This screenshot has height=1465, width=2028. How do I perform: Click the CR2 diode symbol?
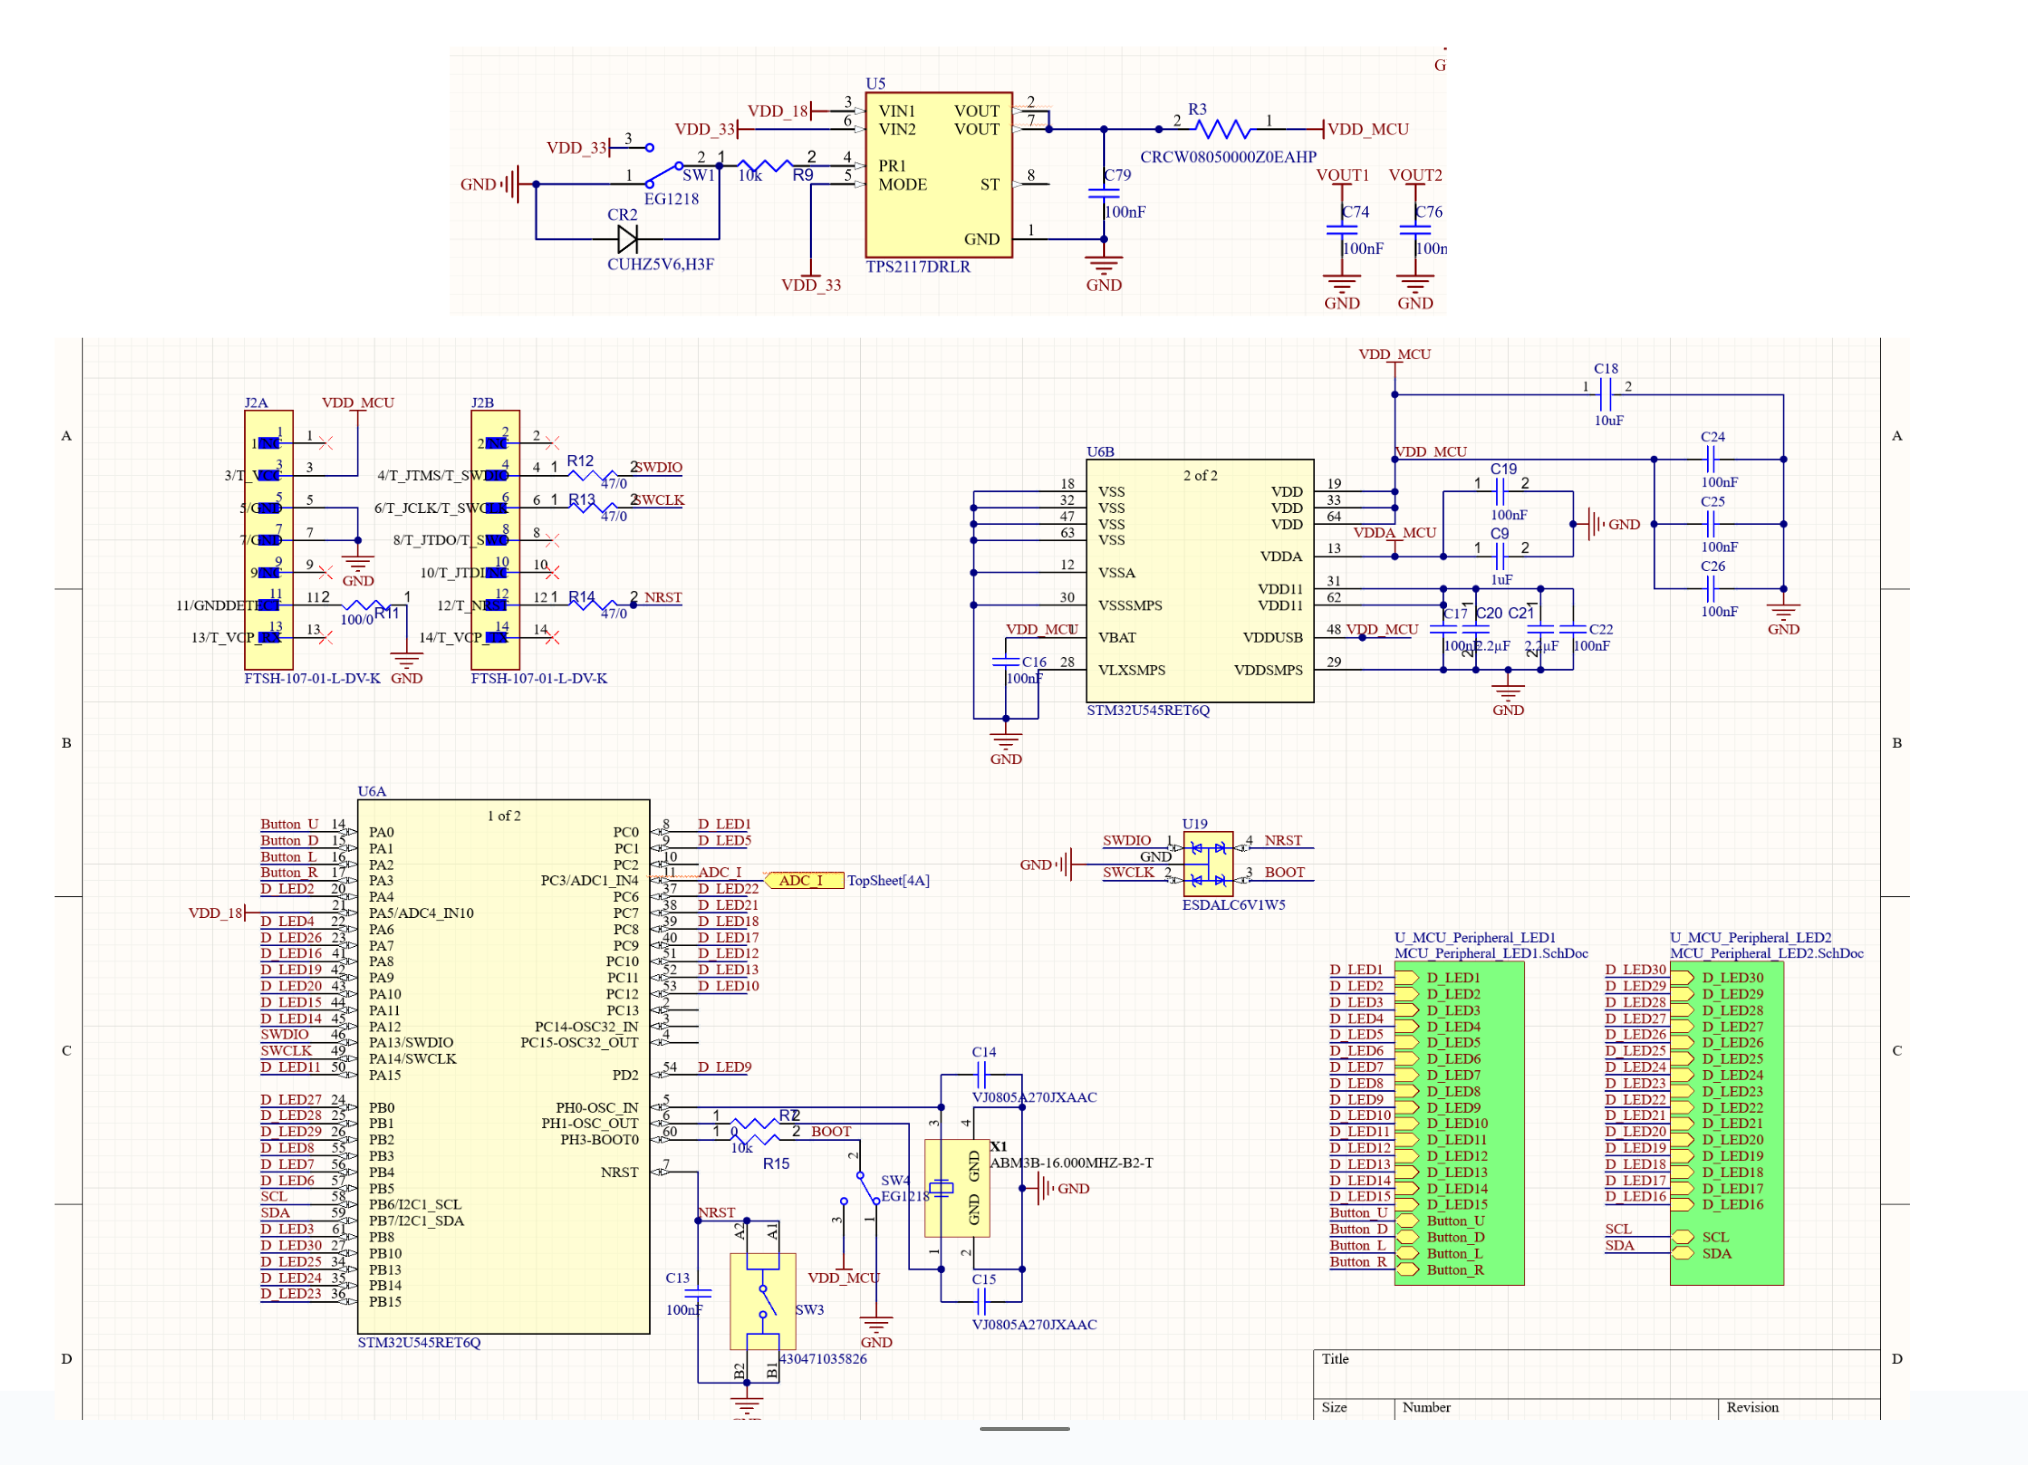click(x=627, y=239)
